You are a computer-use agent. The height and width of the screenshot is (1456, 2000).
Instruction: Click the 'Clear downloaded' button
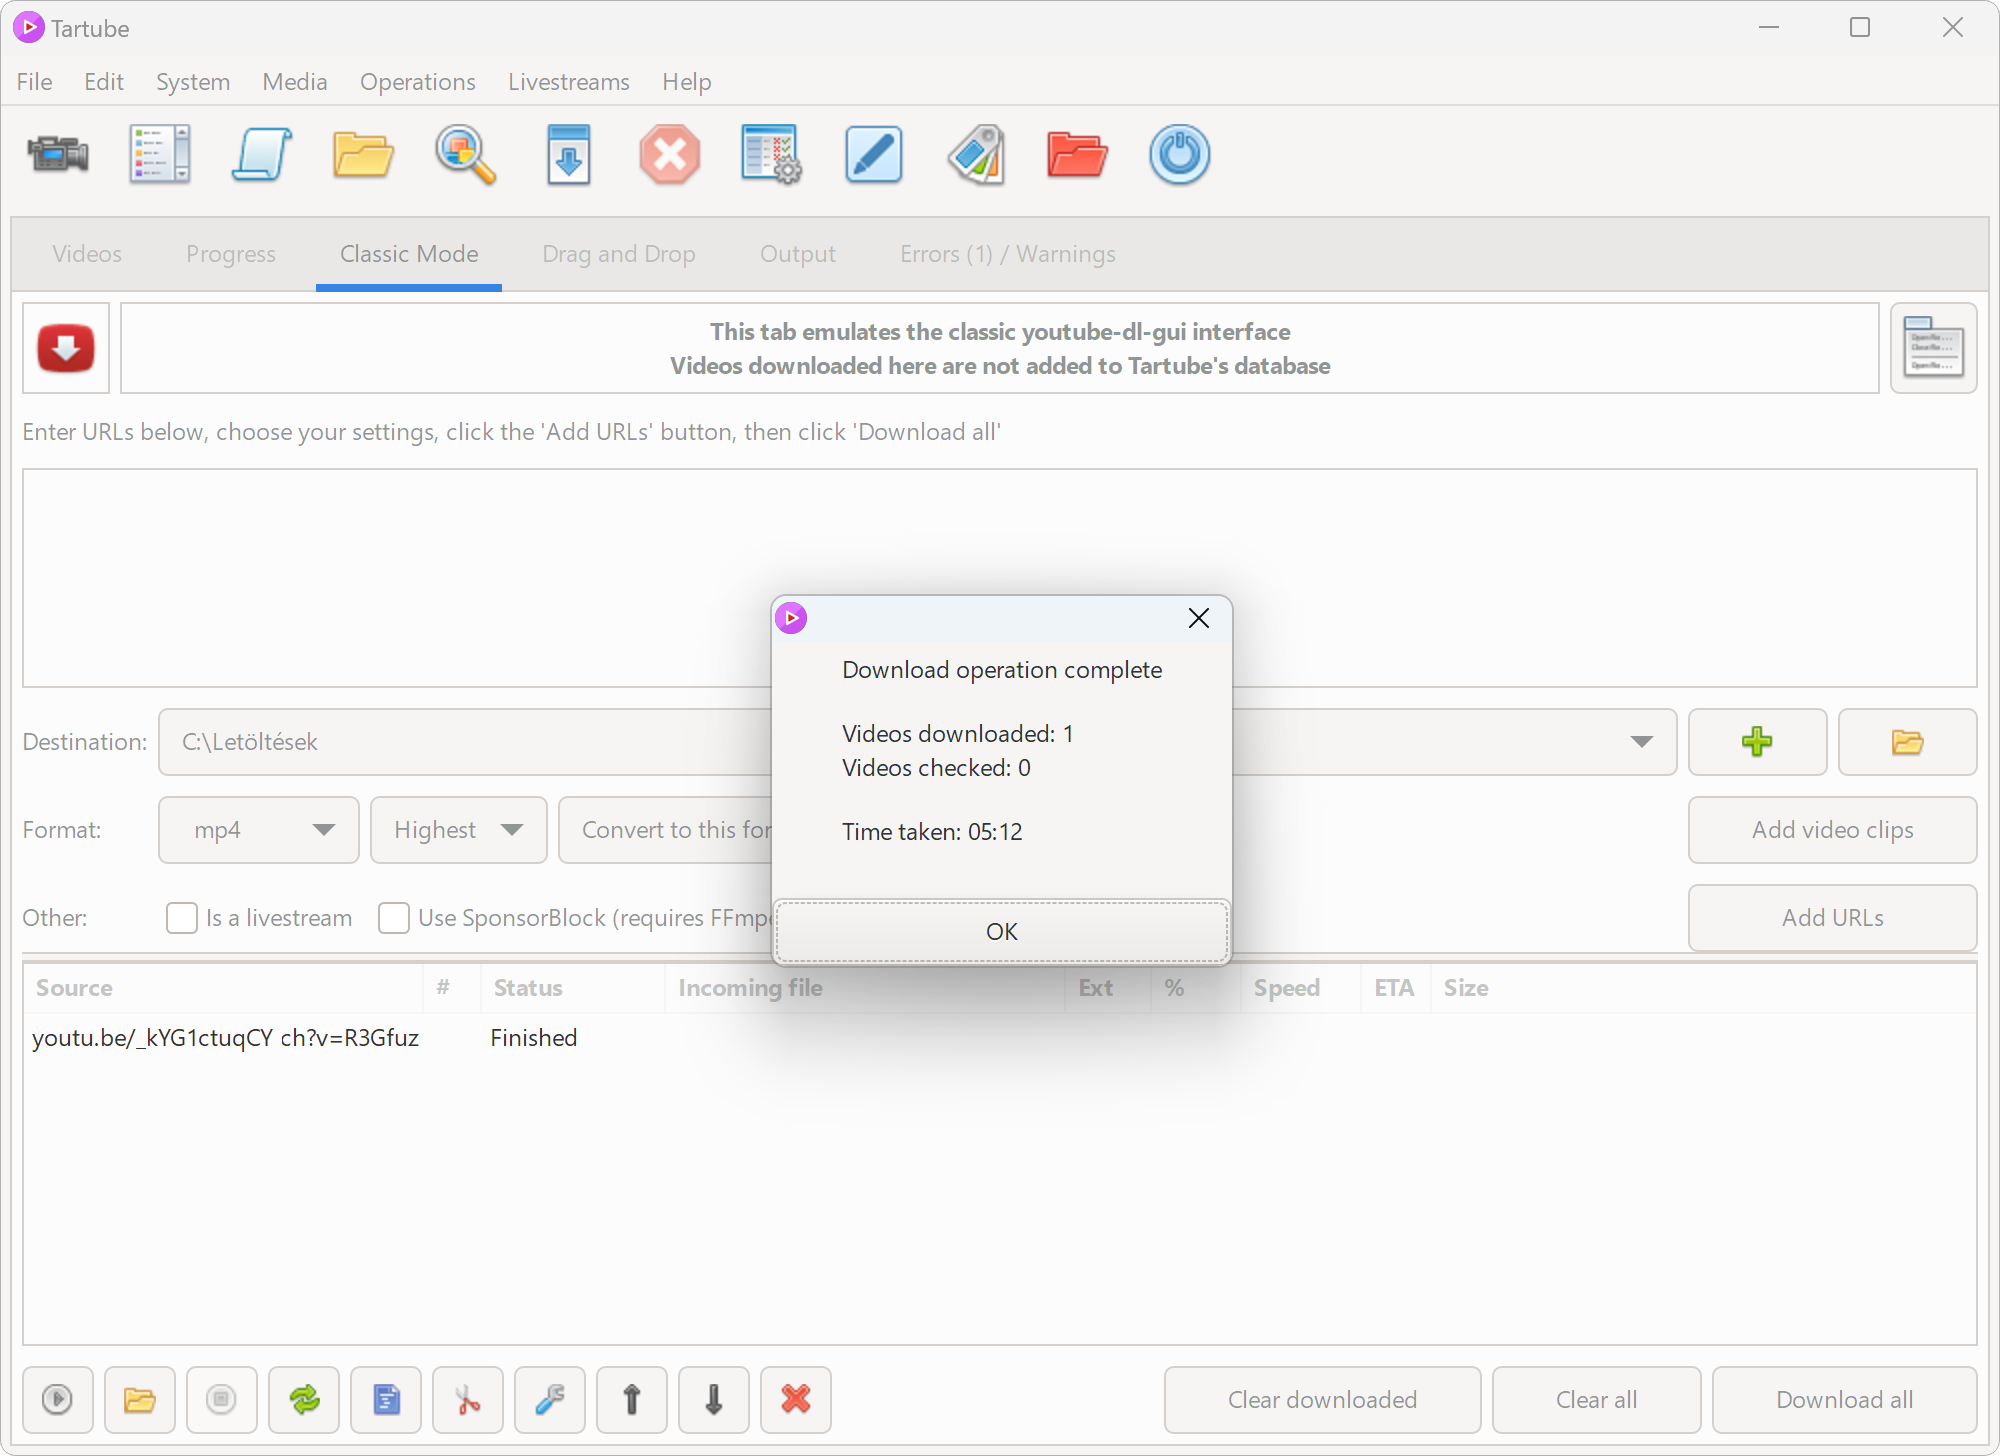click(x=1323, y=1400)
